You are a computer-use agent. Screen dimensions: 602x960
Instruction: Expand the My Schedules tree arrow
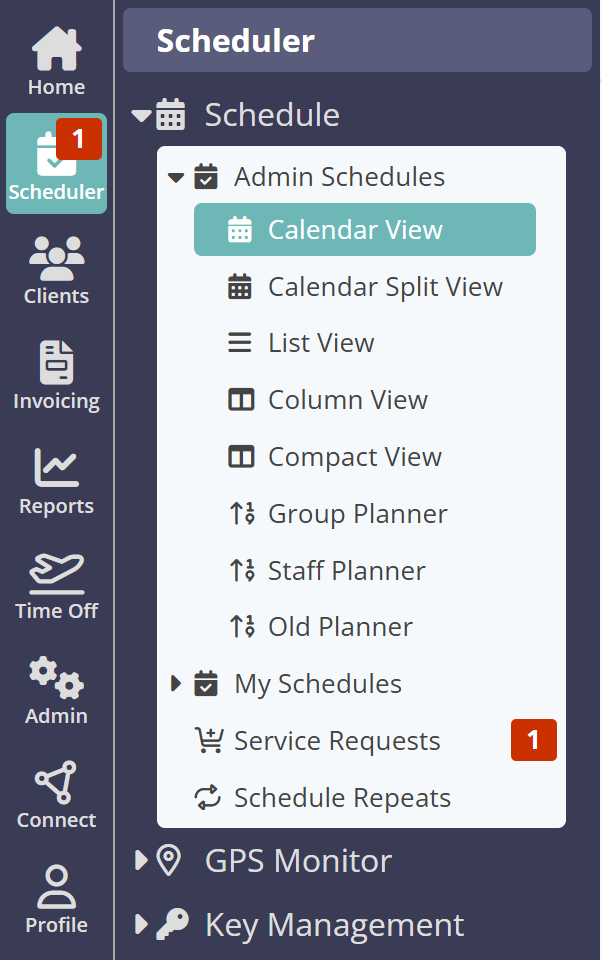[176, 684]
